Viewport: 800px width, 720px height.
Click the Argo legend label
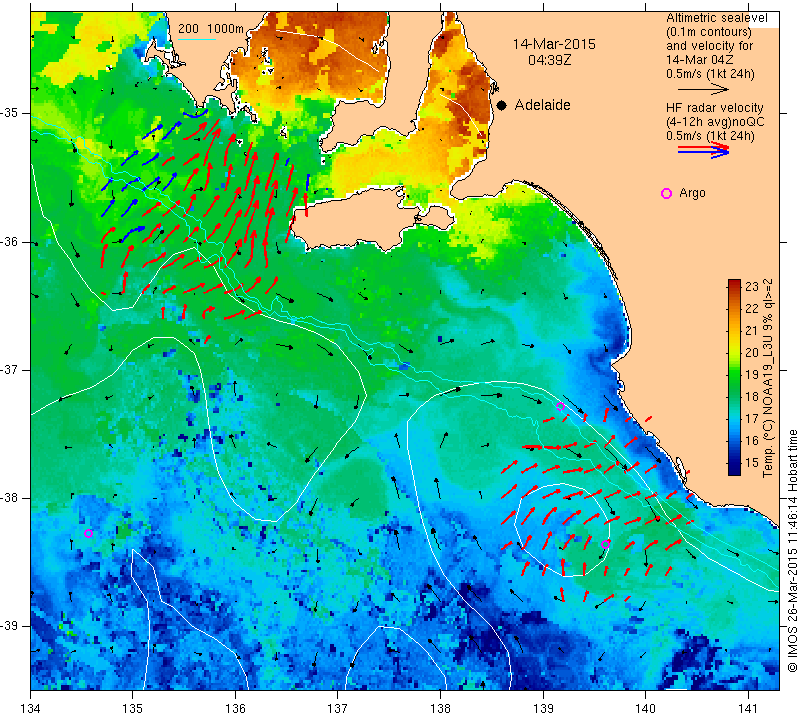point(692,193)
